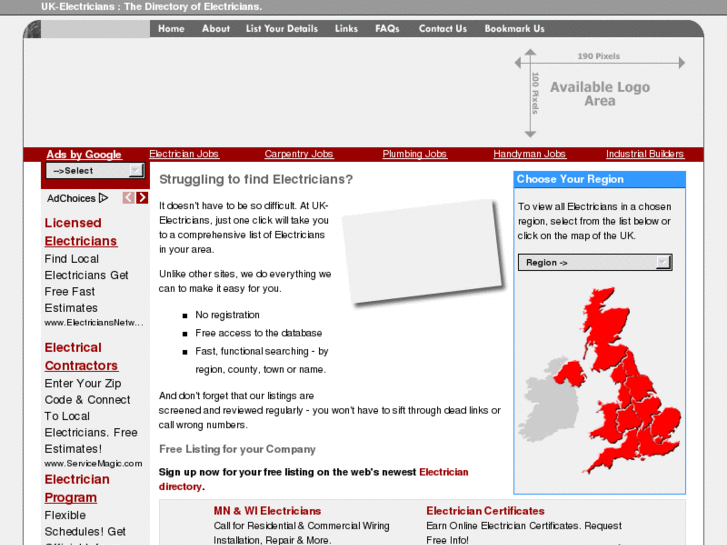Visit the Industrial Builders link
The image size is (727, 545).
pyautogui.click(x=645, y=154)
